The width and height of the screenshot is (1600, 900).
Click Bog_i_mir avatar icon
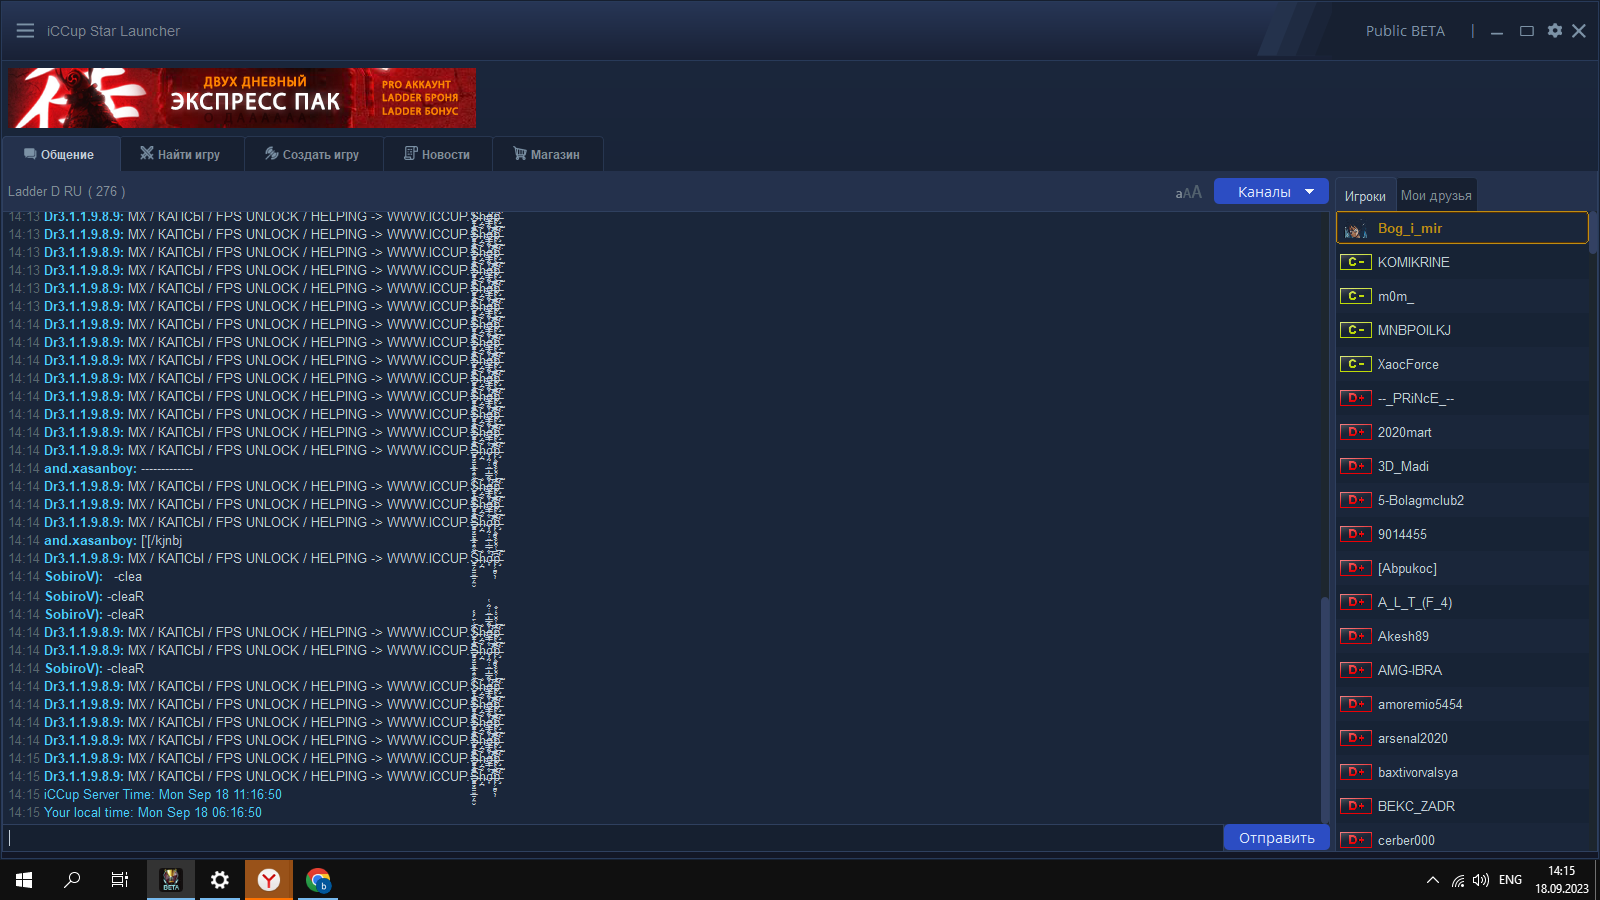[1356, 229]
